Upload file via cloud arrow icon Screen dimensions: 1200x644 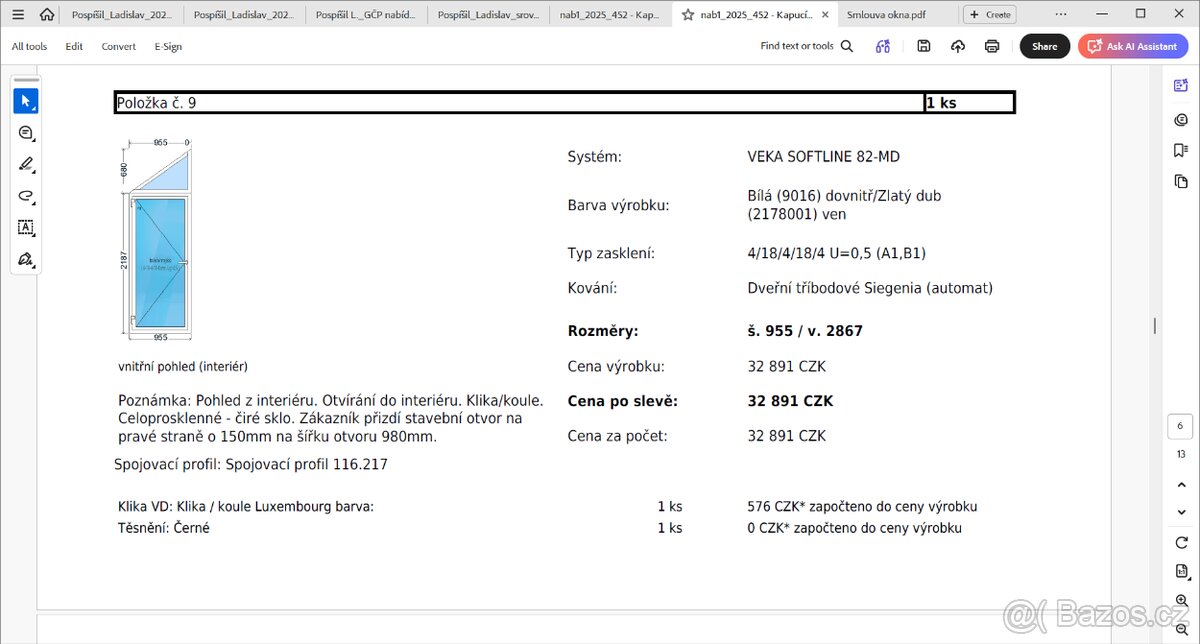(x=958, y=46)
